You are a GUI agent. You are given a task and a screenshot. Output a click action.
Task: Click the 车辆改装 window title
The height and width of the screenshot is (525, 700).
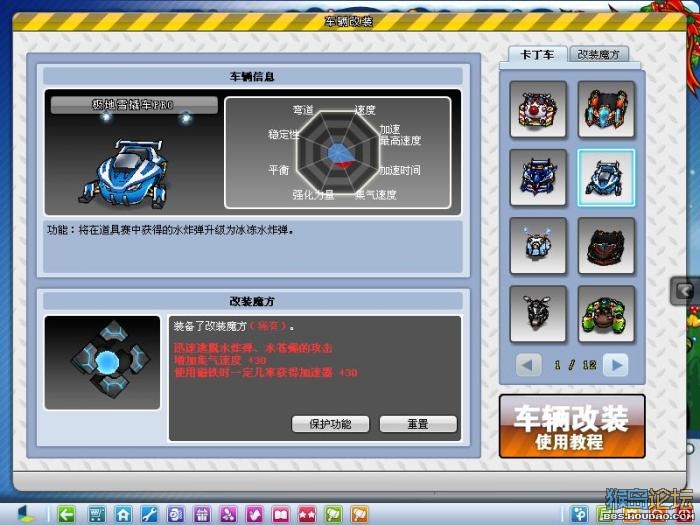[x=349, y=21]
